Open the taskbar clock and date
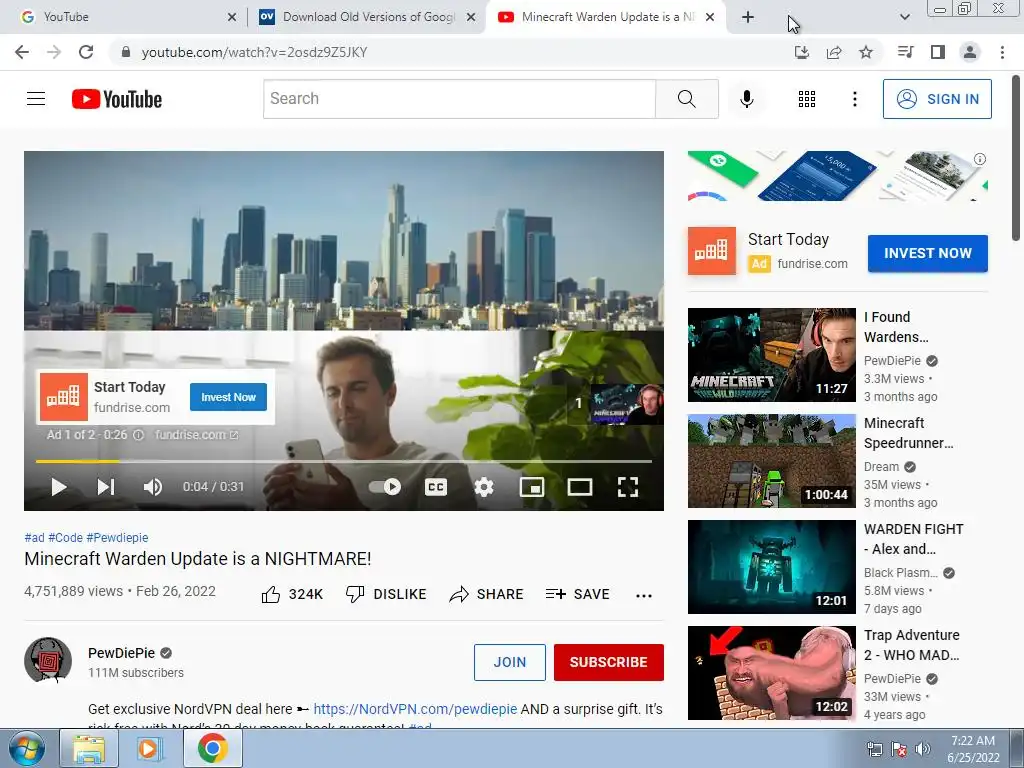Screen dimensions: 1024x768 click(973, 748)
